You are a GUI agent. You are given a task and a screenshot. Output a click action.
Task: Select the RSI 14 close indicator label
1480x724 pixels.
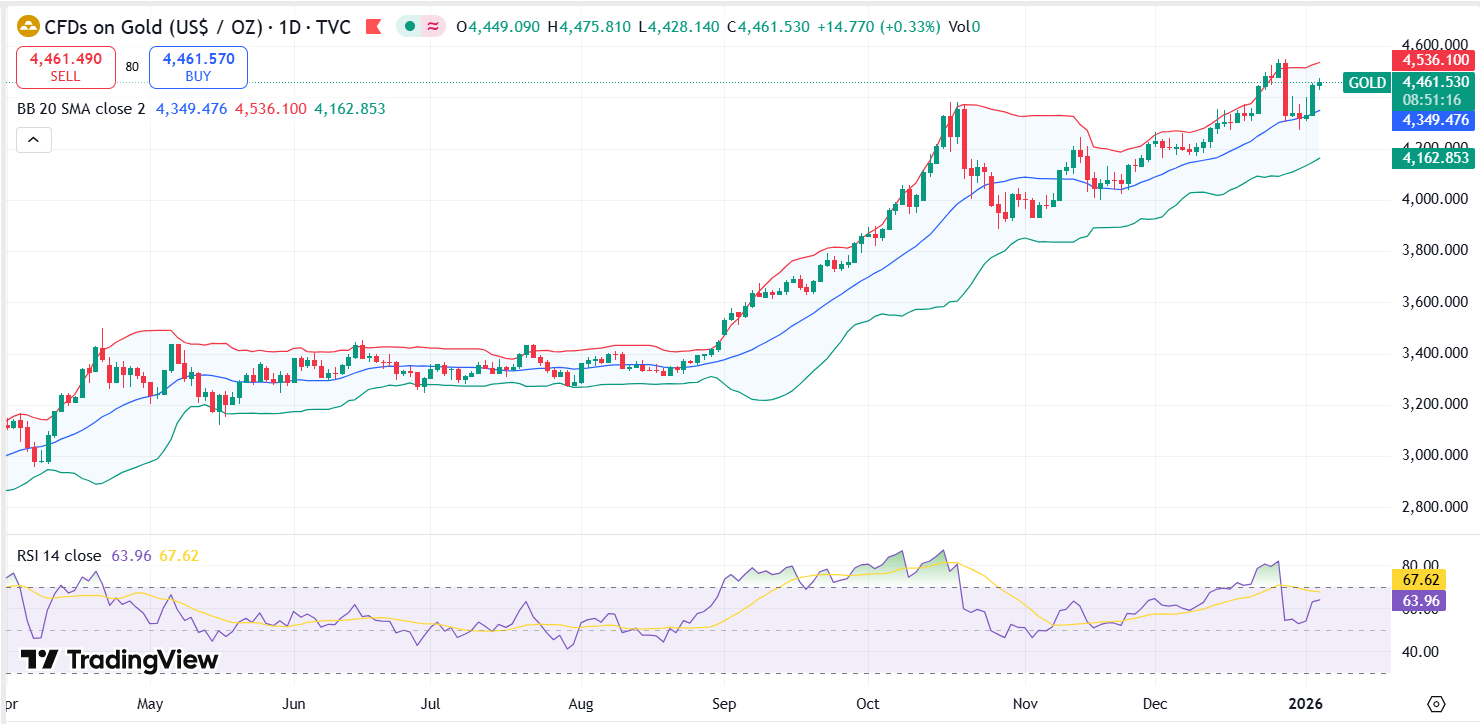click(x=57, y=555)
